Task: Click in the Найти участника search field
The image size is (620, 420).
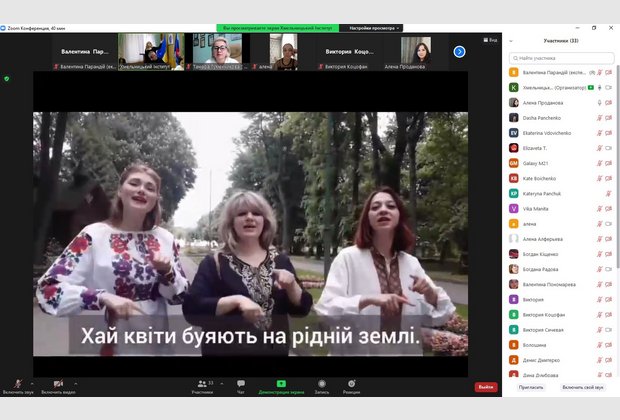Action: coord(562,59)
